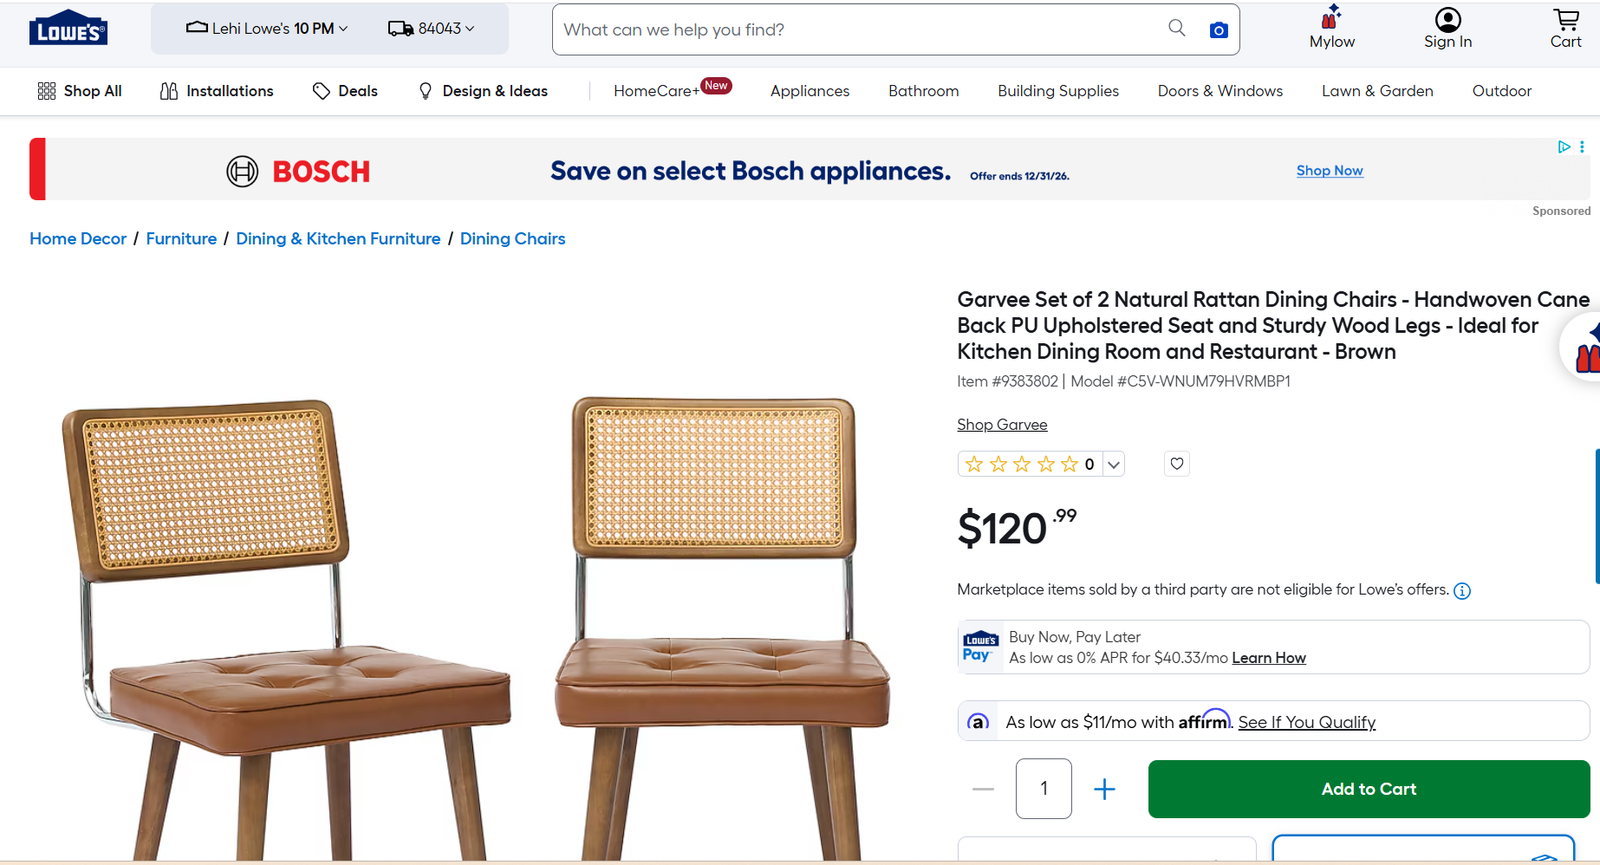Click the Lowe's logo
This screenshot has height=865, width=1600.
[x=68, y=30]
